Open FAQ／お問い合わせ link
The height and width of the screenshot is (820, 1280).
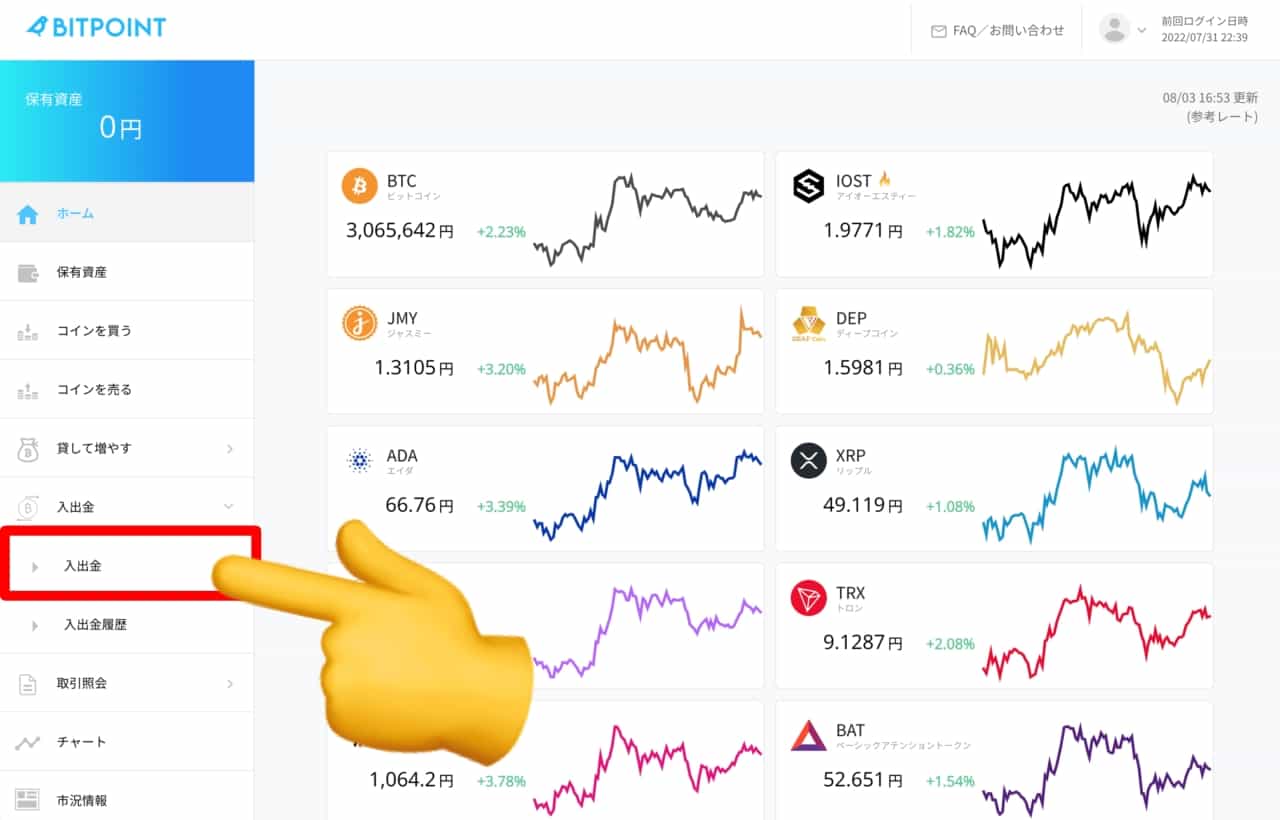[x=997, y=31]
